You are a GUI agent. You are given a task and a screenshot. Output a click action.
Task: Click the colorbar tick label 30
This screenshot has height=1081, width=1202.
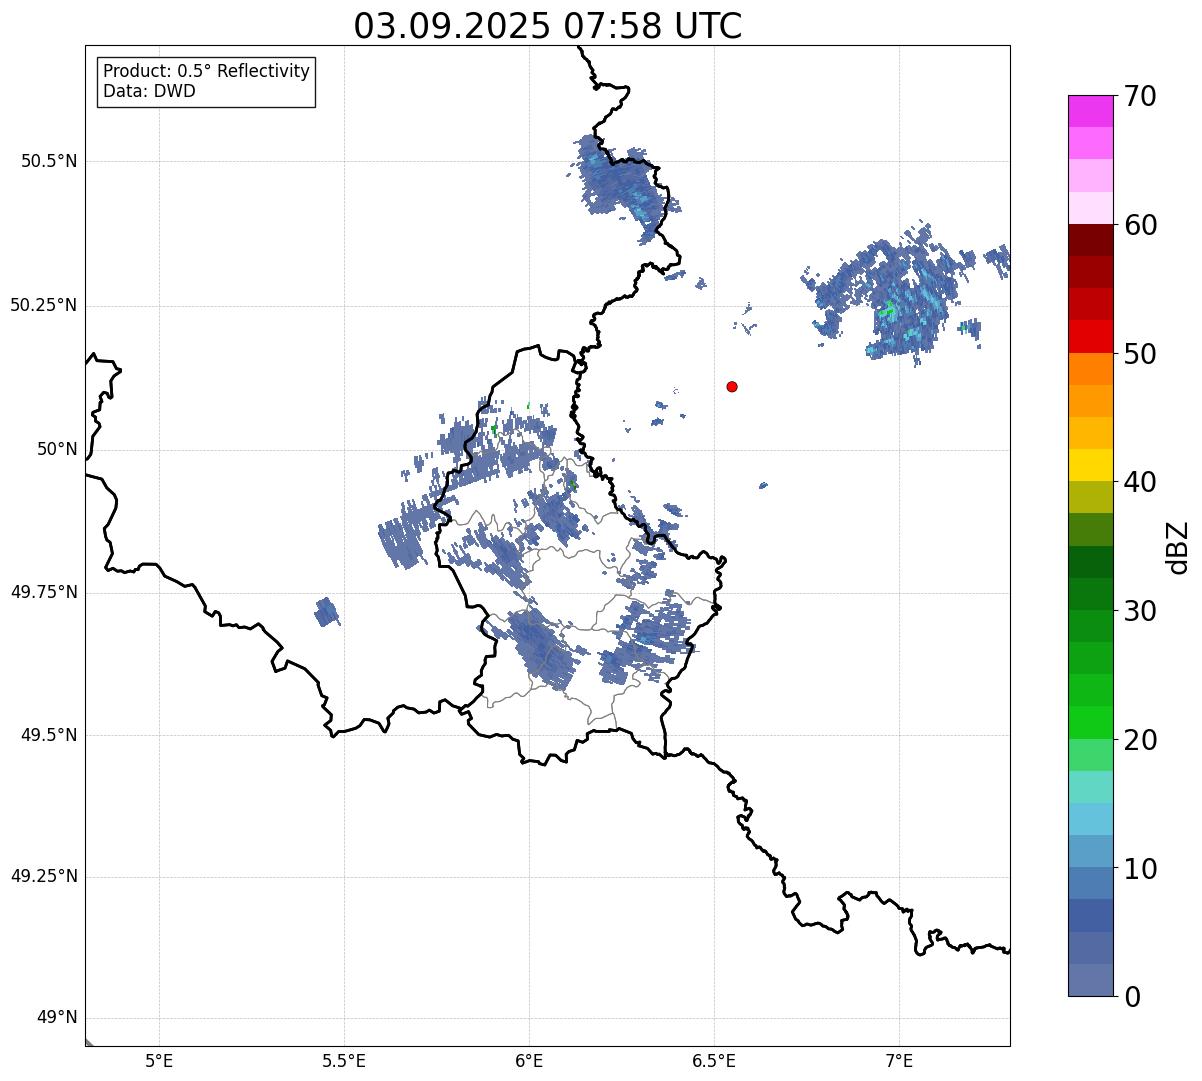click(1139, 611)
